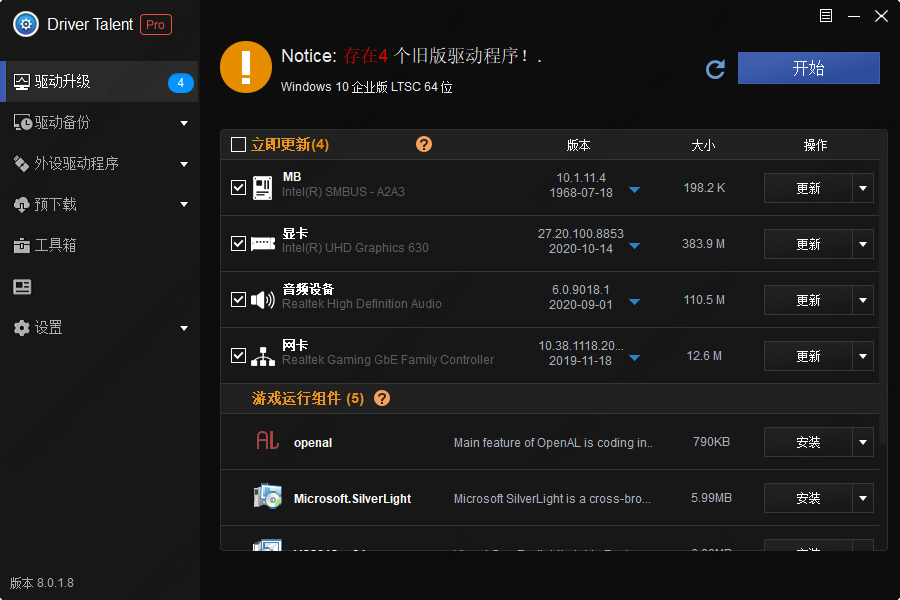Expand the 外设驱动程序 sidebar arrow
Screen dimensions: 900x600
(x=184, y=164)
